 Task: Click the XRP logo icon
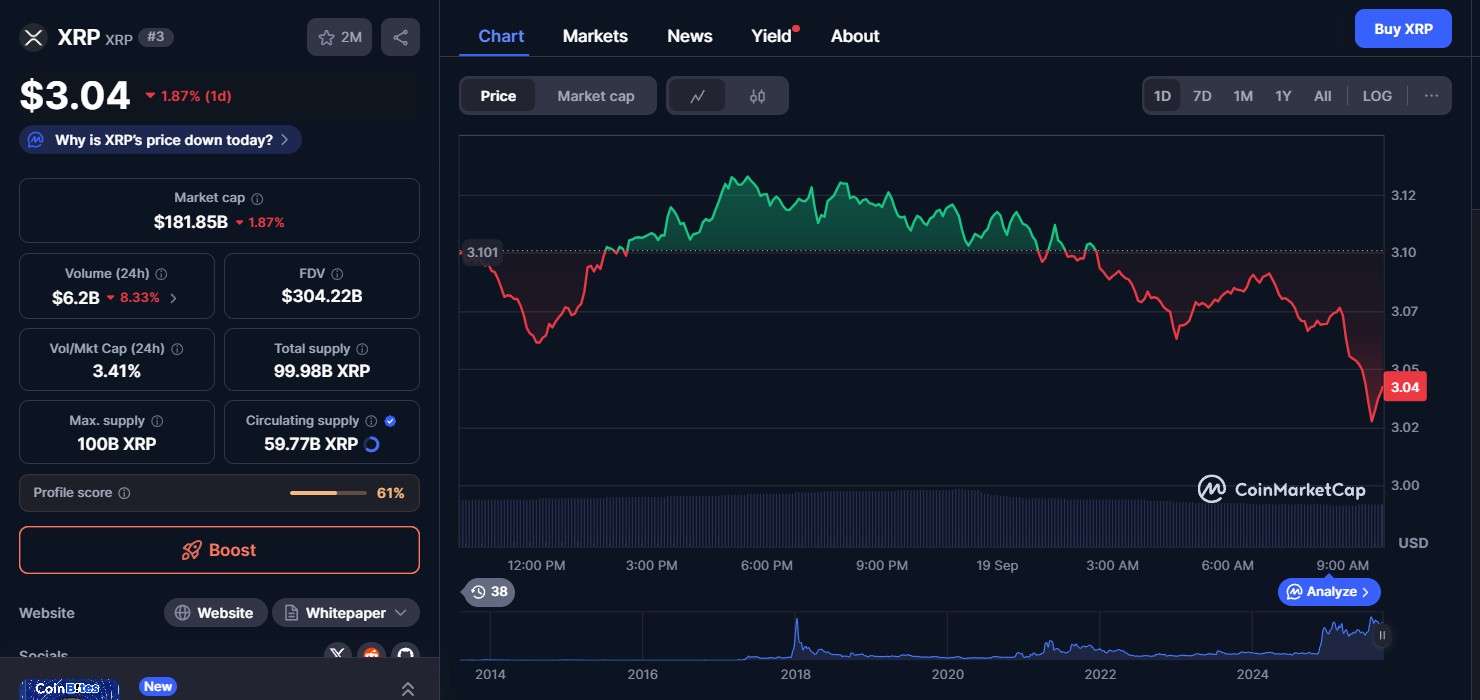pos(34,38)
